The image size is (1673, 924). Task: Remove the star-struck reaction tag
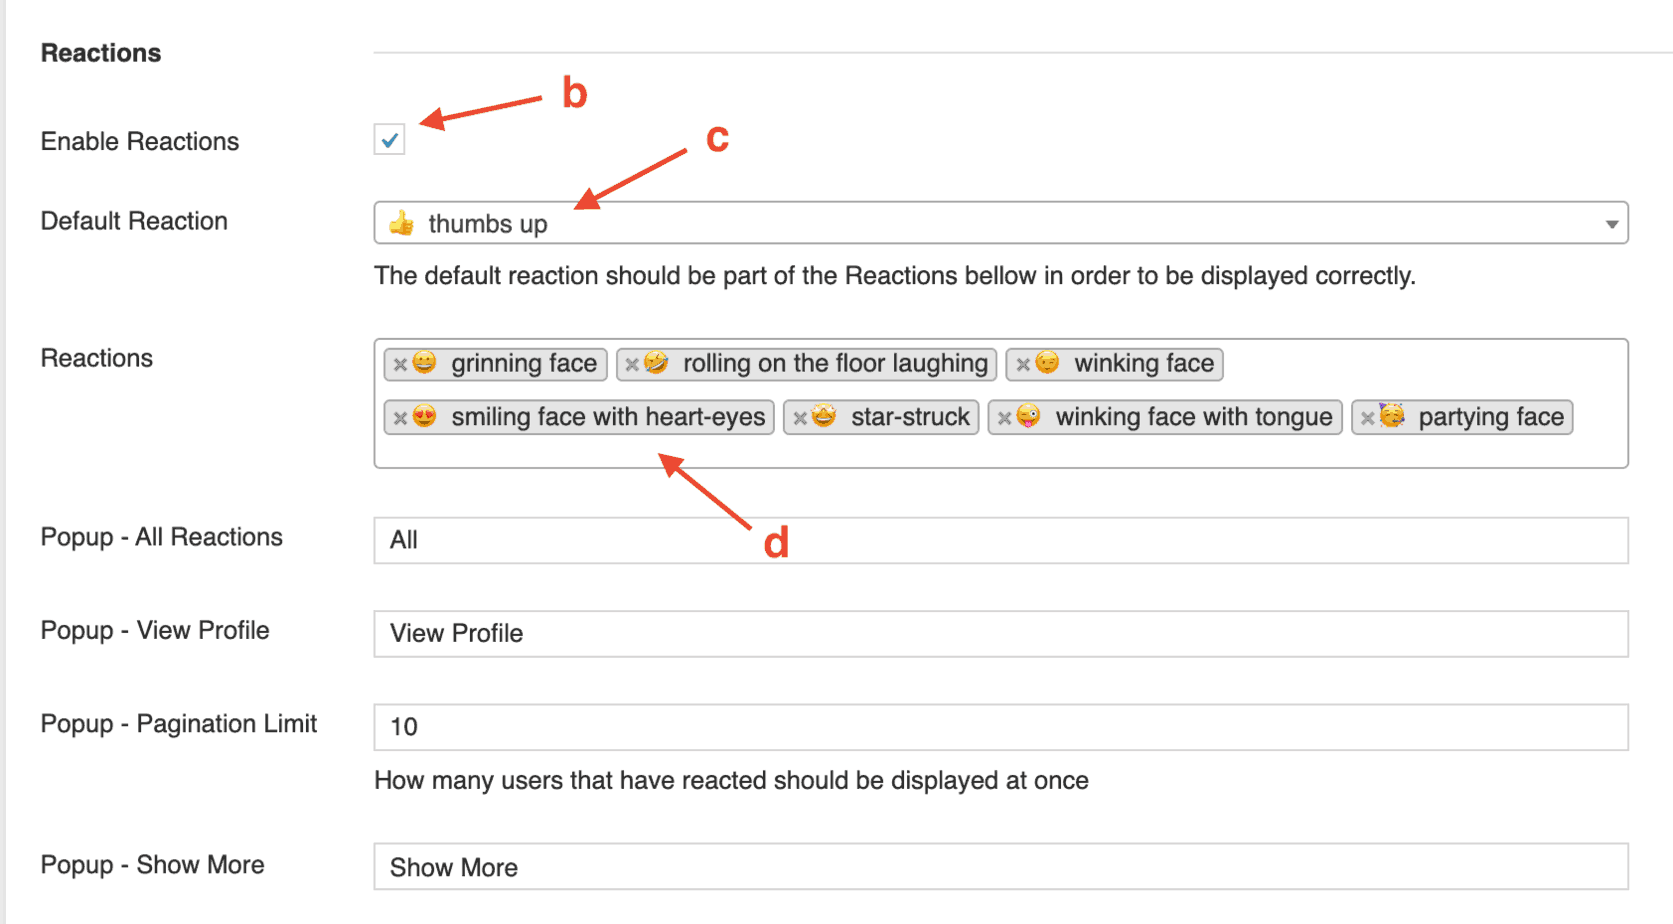(x=800, y=418)
